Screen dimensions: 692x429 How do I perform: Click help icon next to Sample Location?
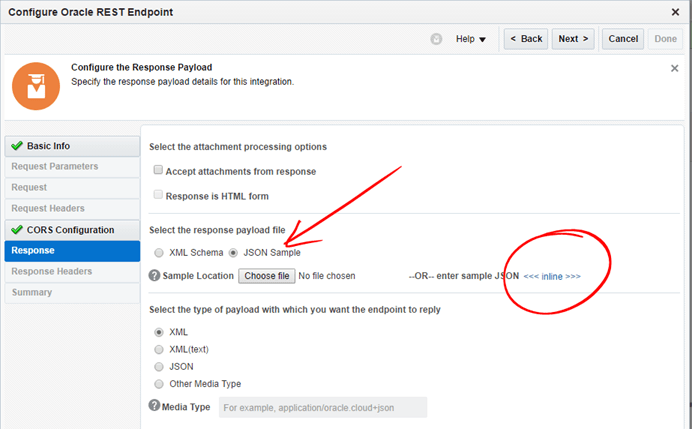(155, 275)
